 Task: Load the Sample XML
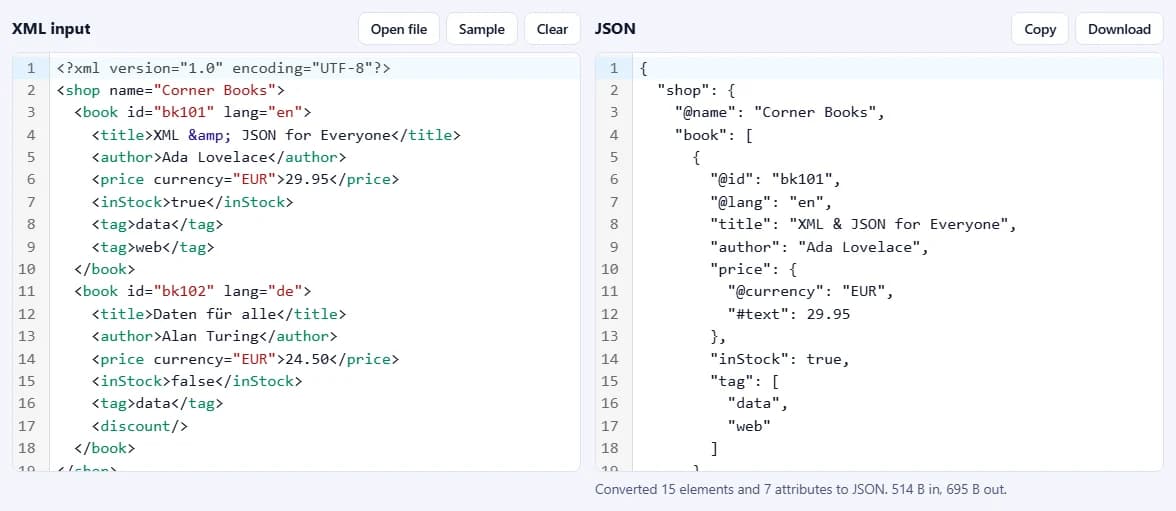coord(482,29)
